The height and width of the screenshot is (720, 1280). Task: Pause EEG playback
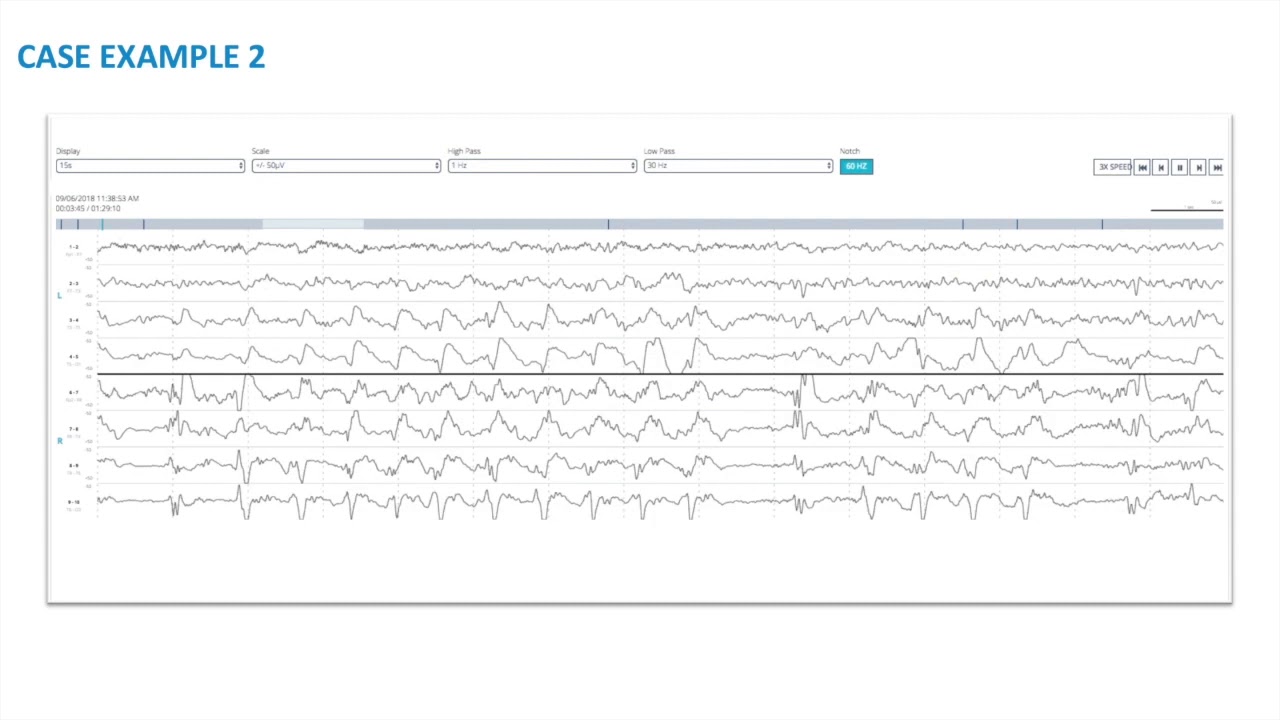[1180, 167]
